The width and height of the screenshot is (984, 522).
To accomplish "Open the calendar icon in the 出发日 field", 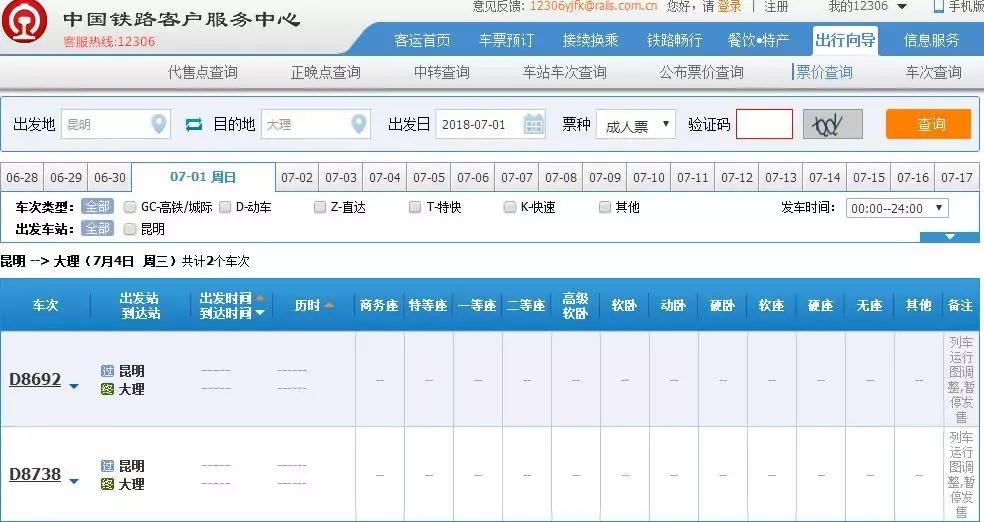I will pos(533,124).
